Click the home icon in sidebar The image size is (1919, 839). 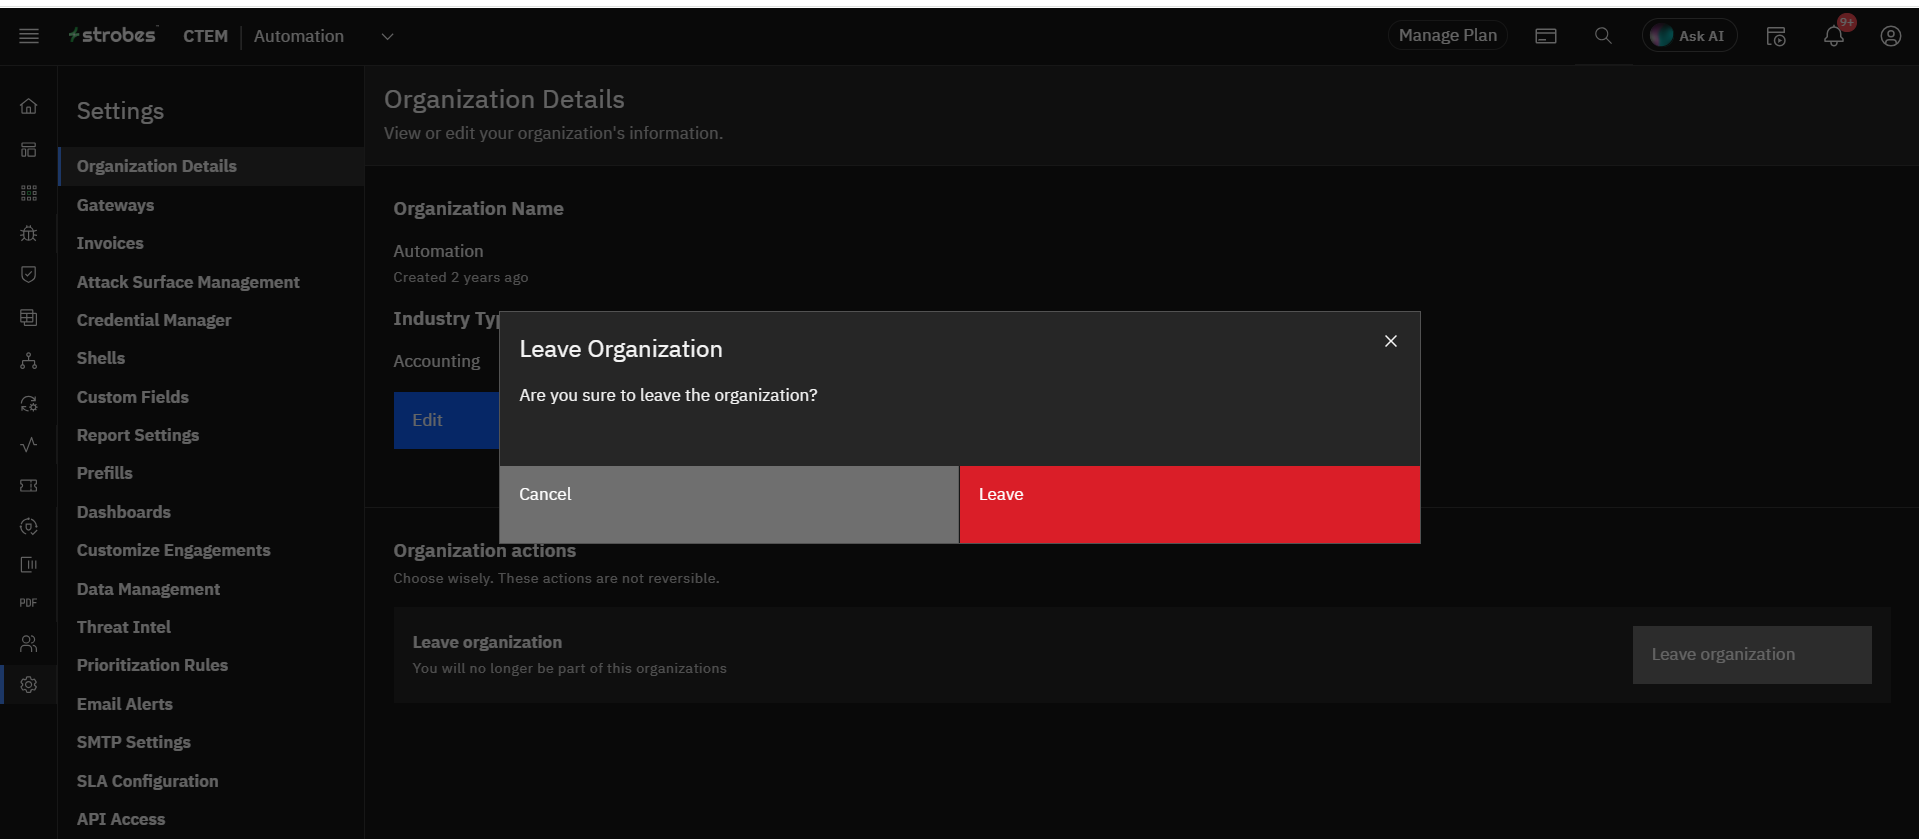click(29, 106)
